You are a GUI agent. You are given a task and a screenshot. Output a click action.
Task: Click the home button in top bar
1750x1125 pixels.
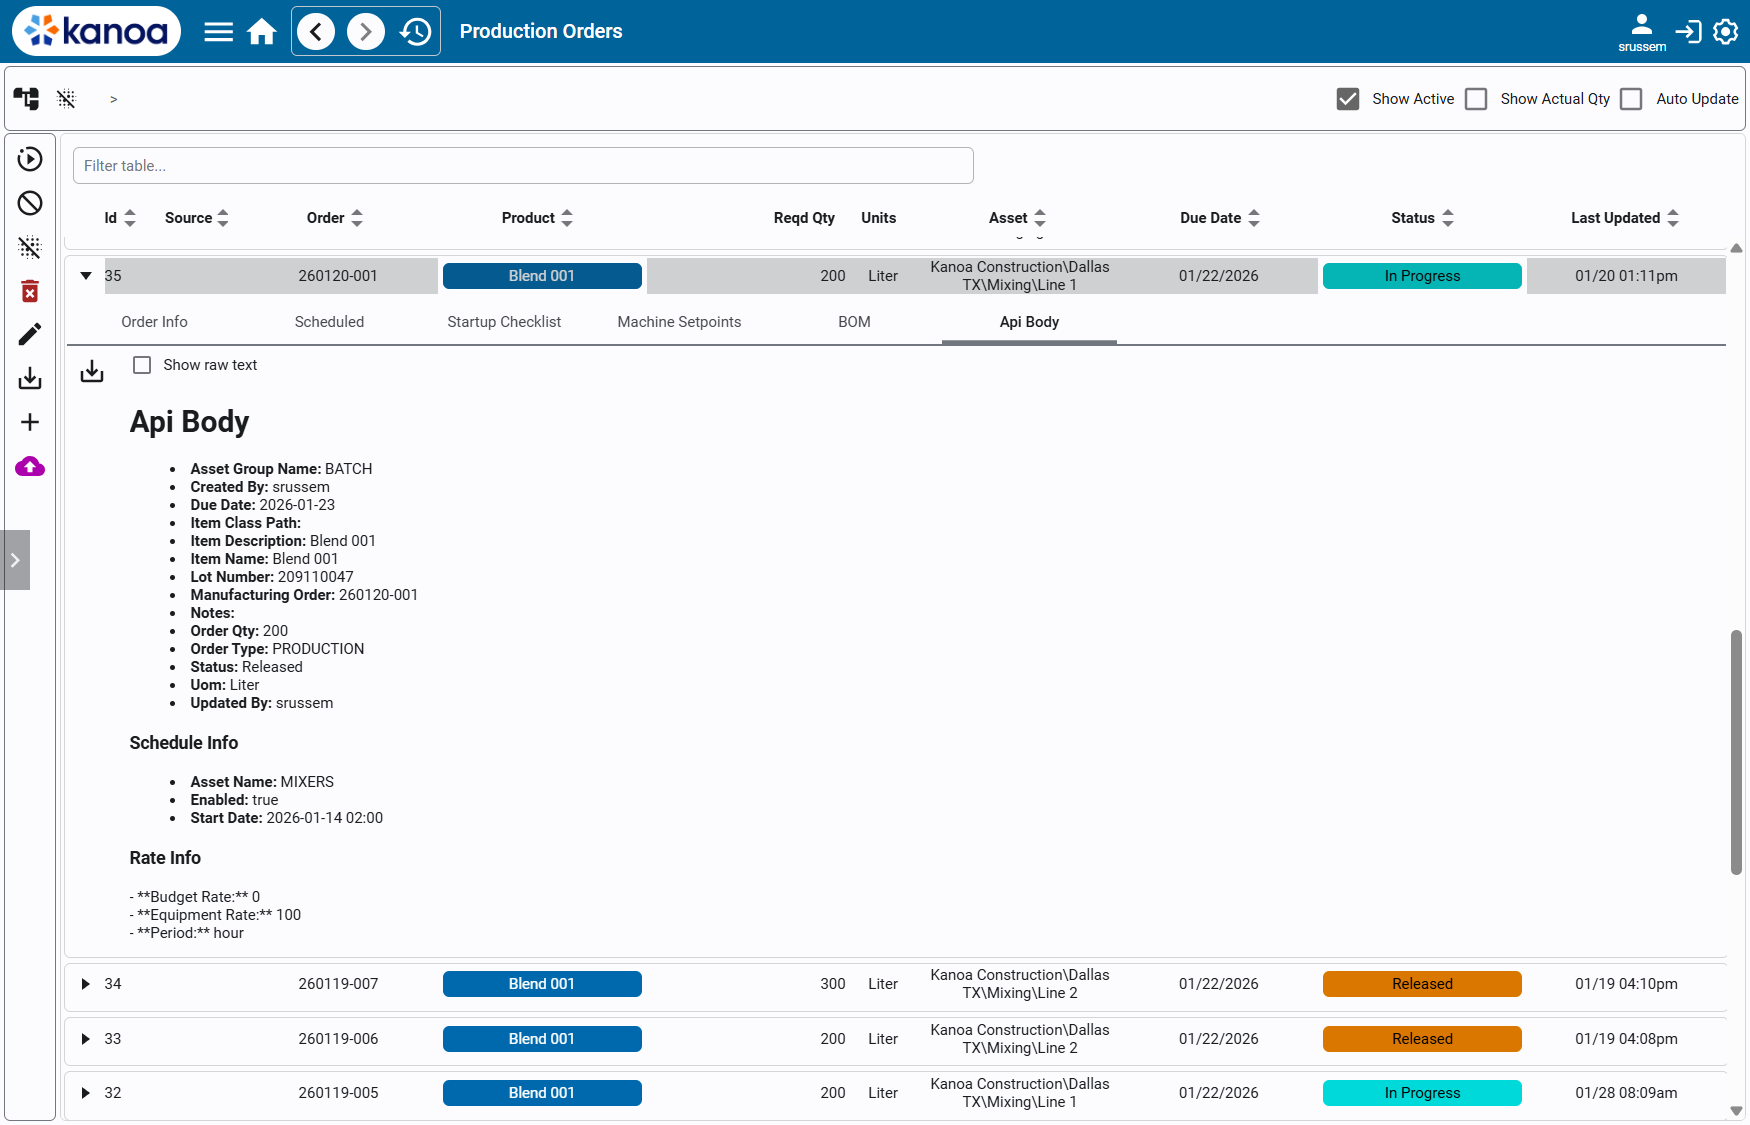(x=261, y=31)
